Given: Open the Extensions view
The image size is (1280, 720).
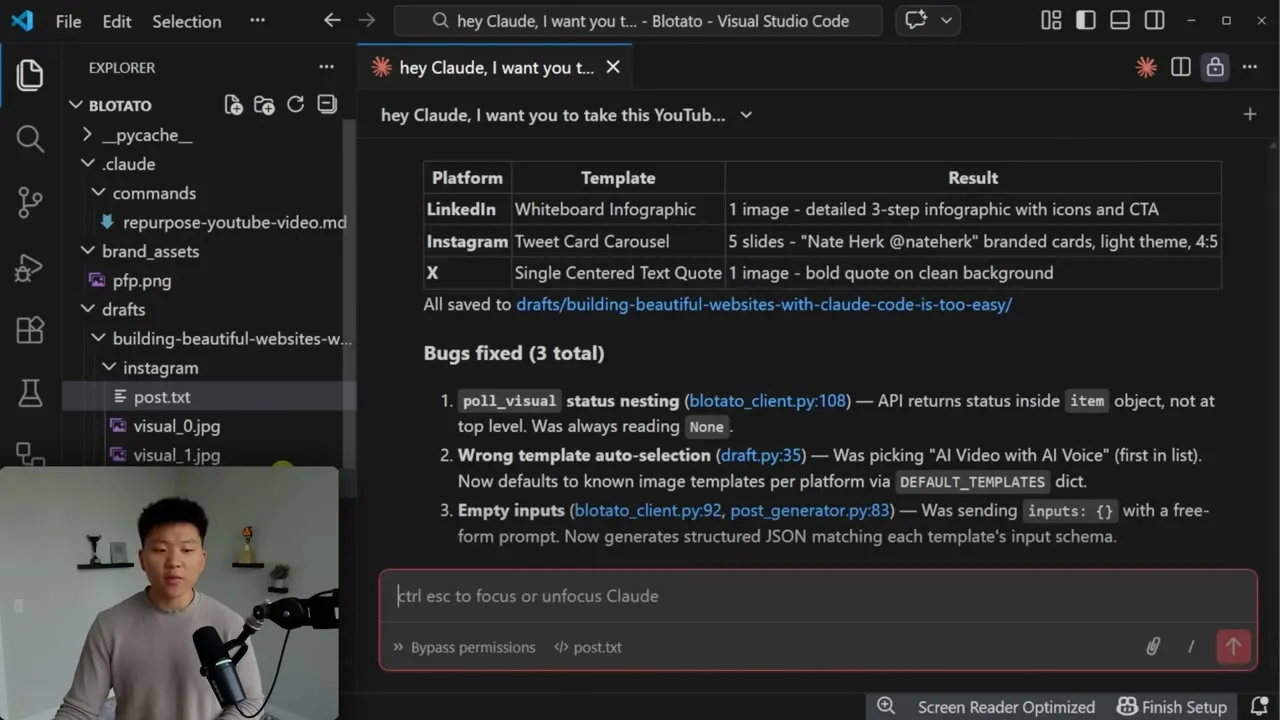Looking at the screenshot, I should (30, 331).
